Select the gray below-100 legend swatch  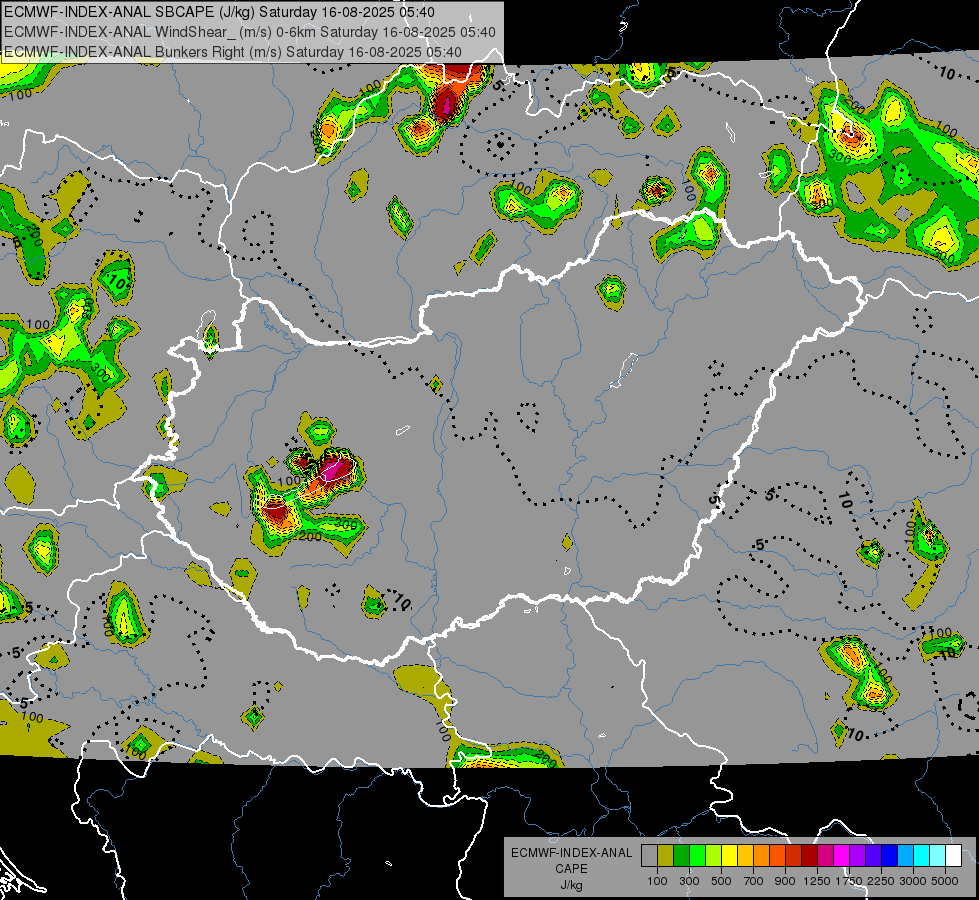649,855
